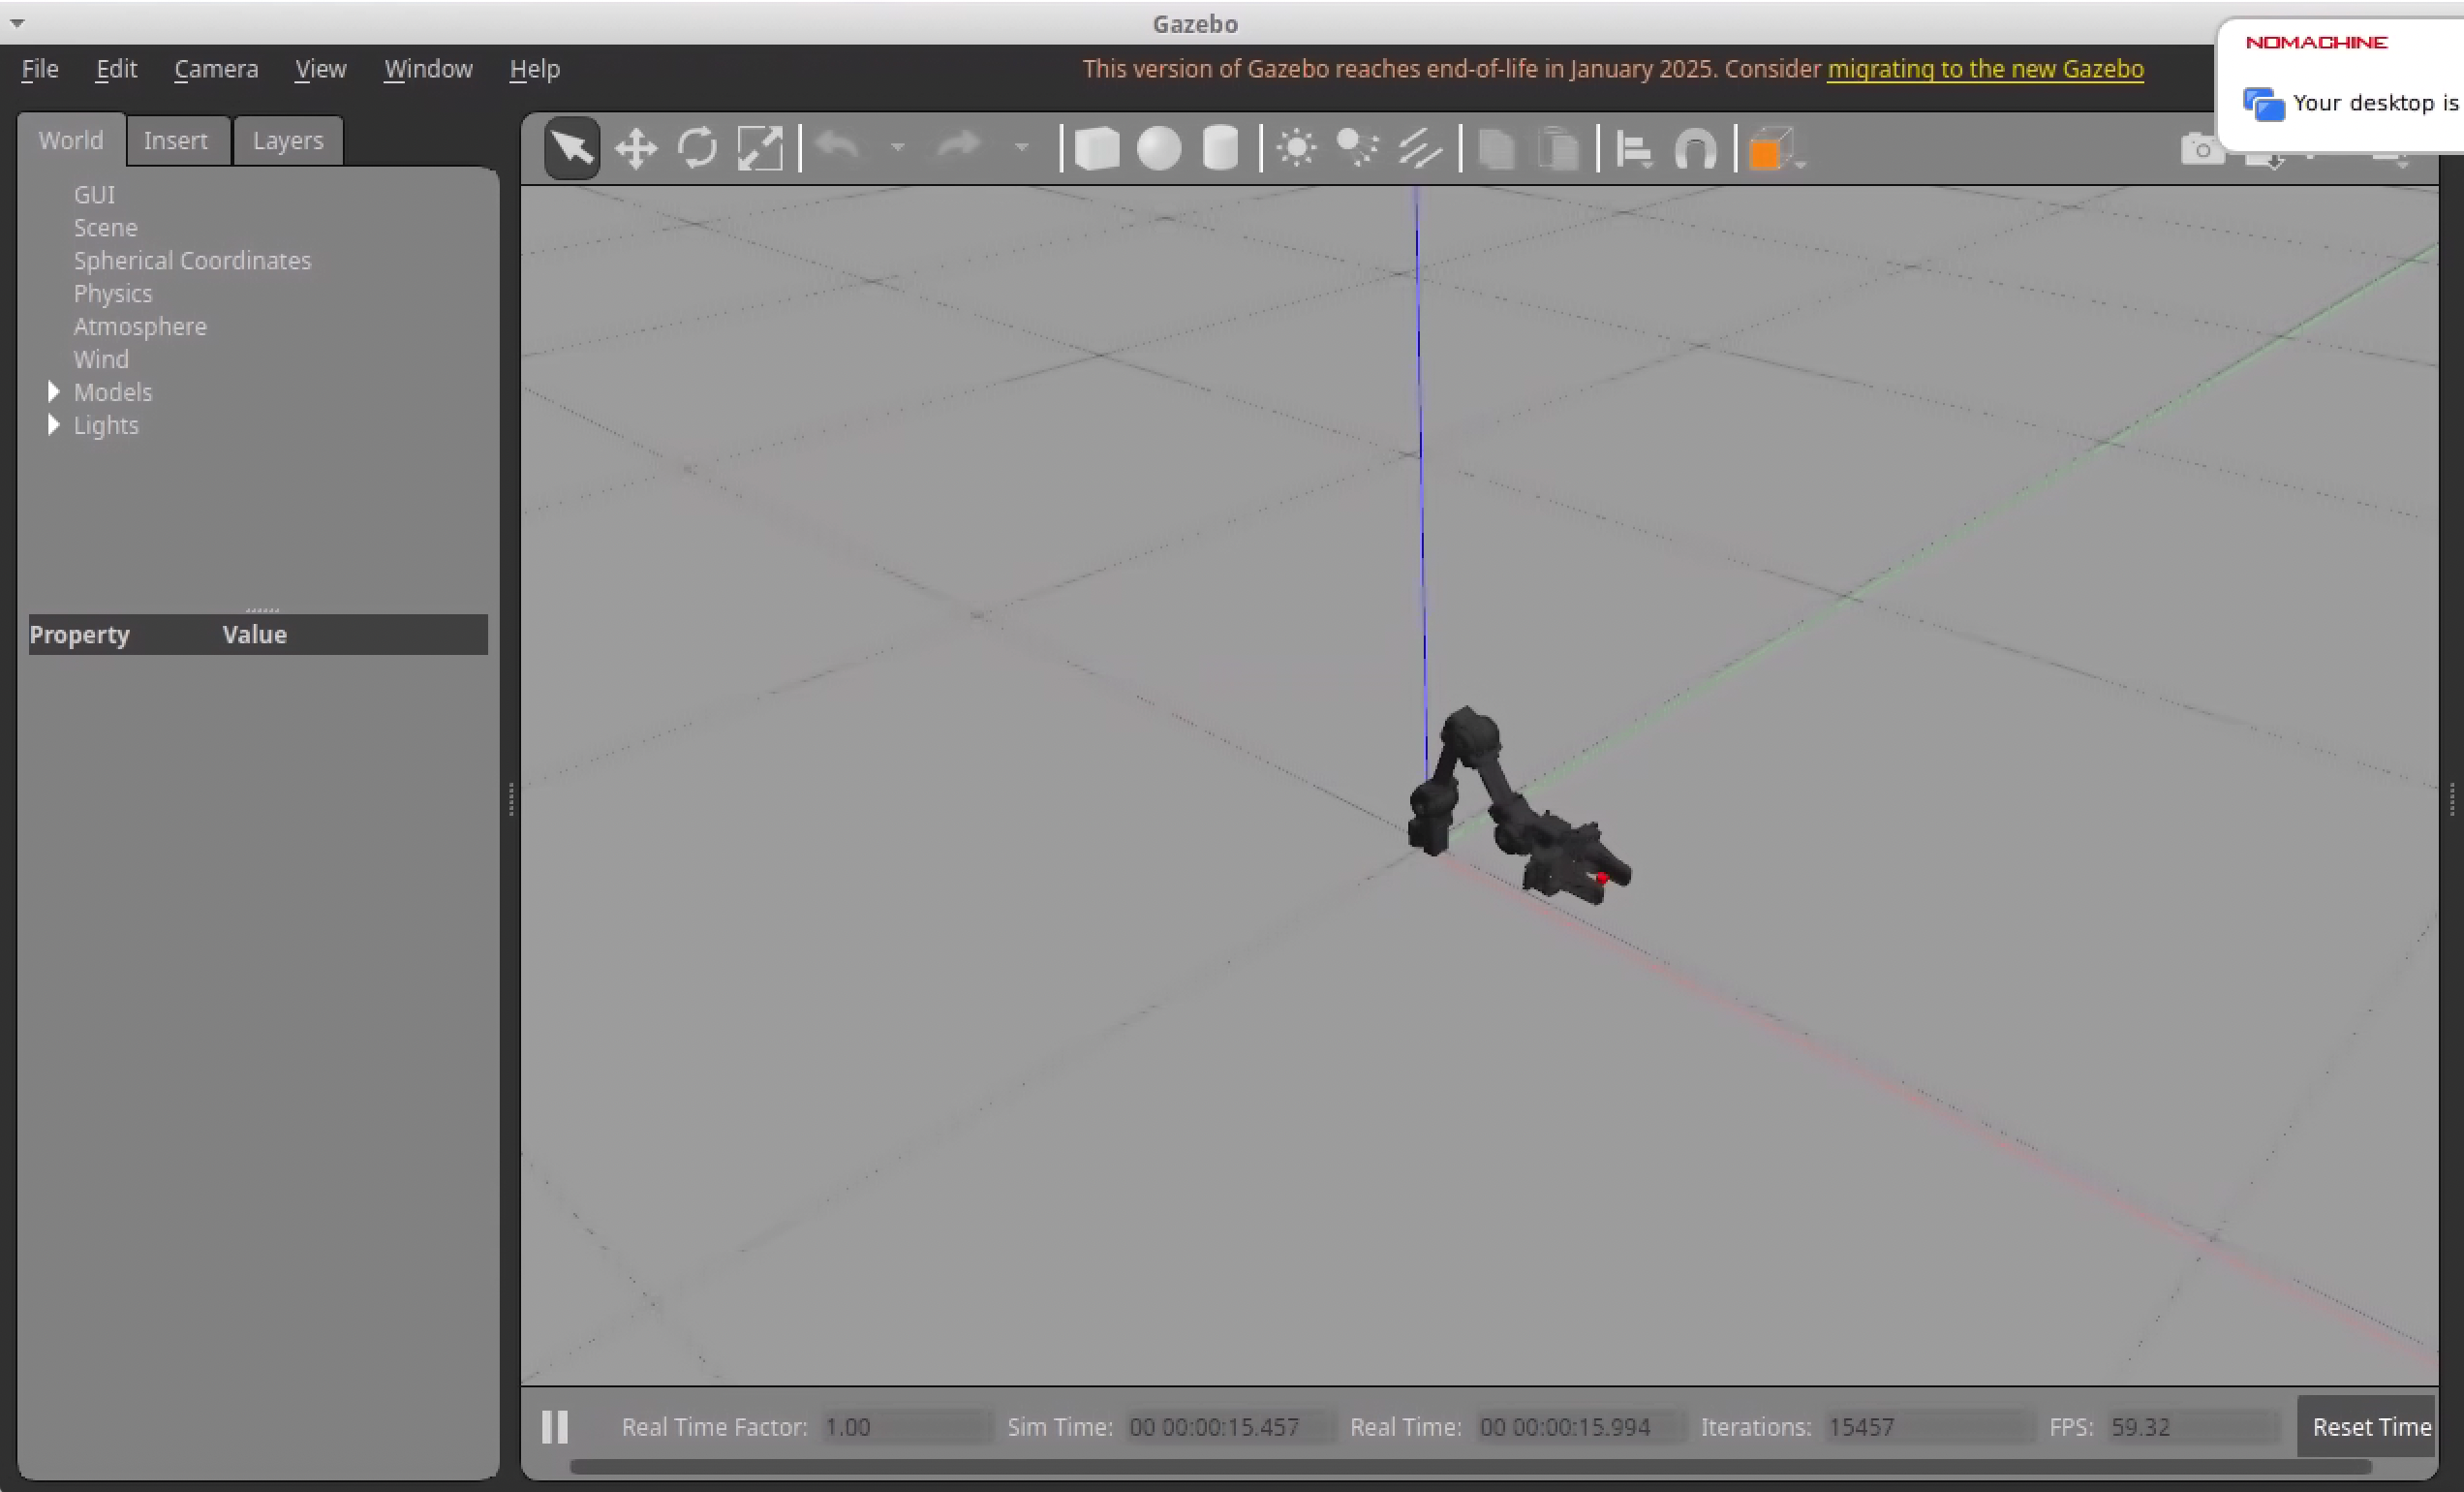Image resolution: width=2464 pixels, height=1492 pixels.
Task: Add a point light
Action: click(1297, 150)
